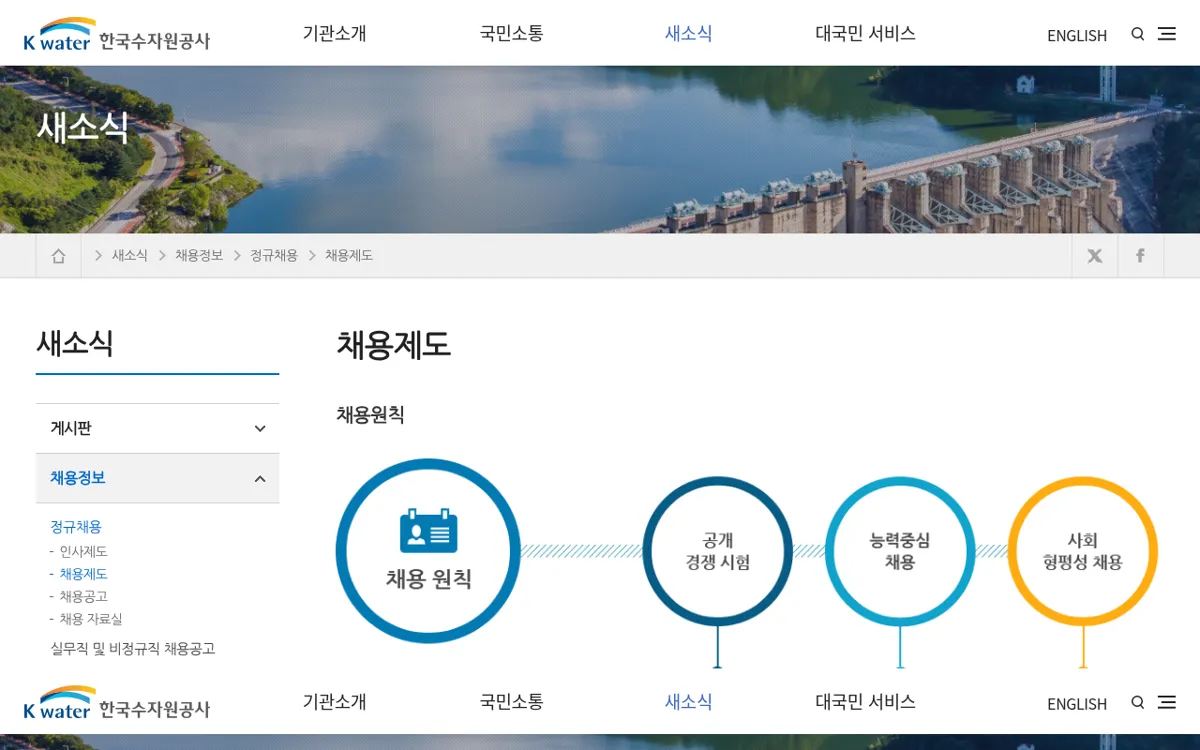The image size is (1200, 750).
Task: Expand the 게시판 sidebar section
Action: click(157, 428)
